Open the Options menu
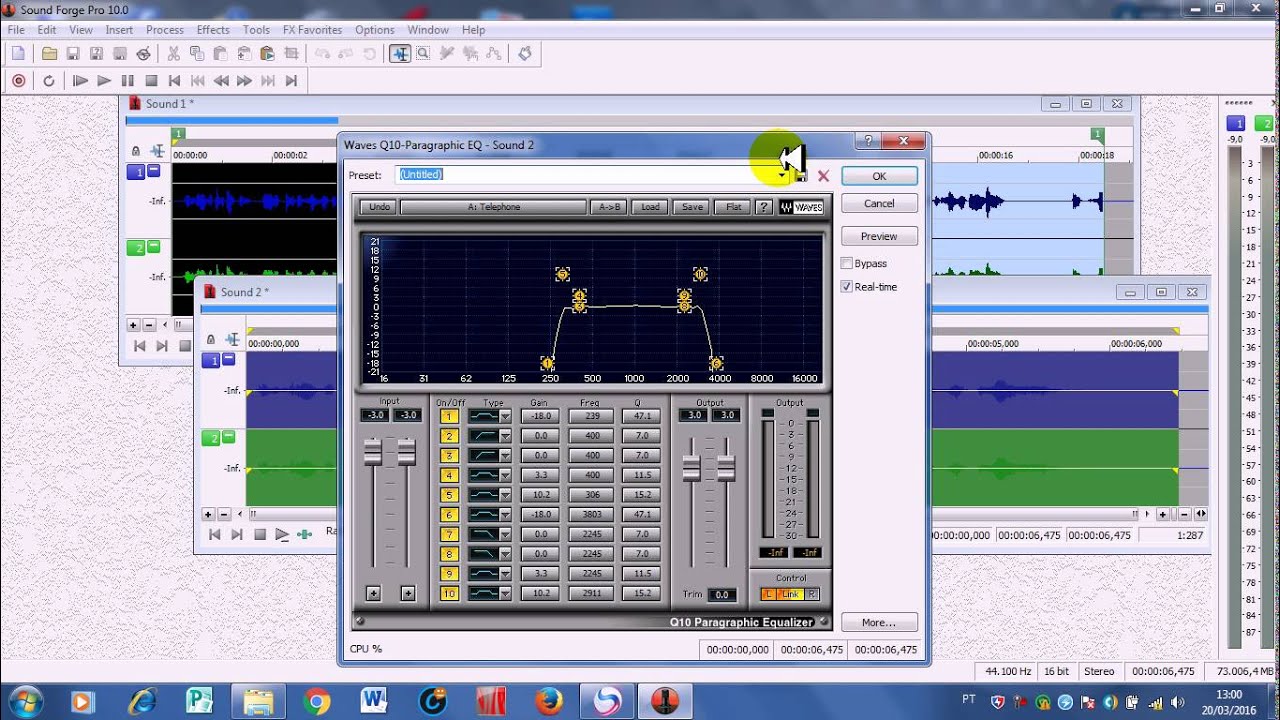Image resolution: width=1280 pixels, height=720 pixels. [x=375, y=30]
